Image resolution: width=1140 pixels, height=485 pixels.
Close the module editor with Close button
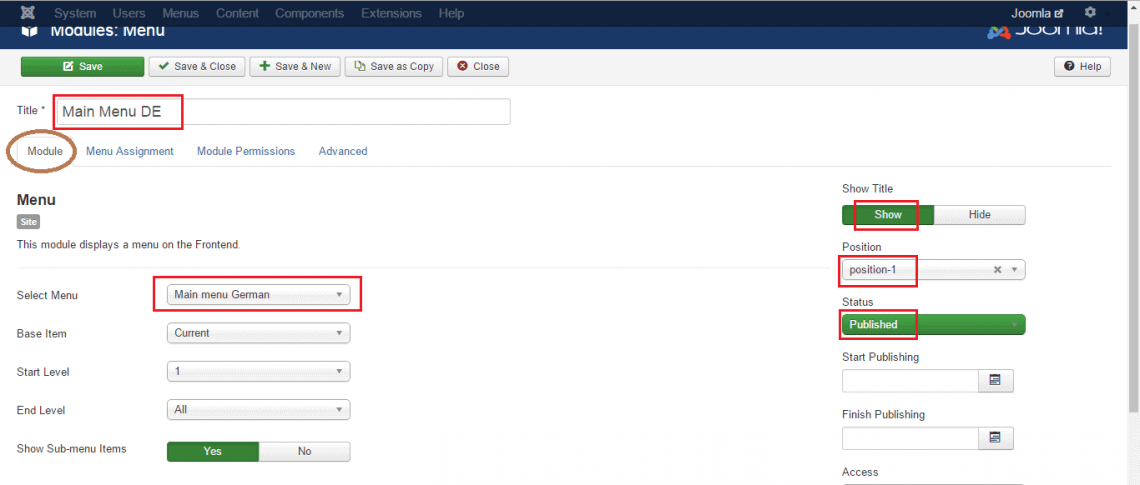tap(478, 66)
